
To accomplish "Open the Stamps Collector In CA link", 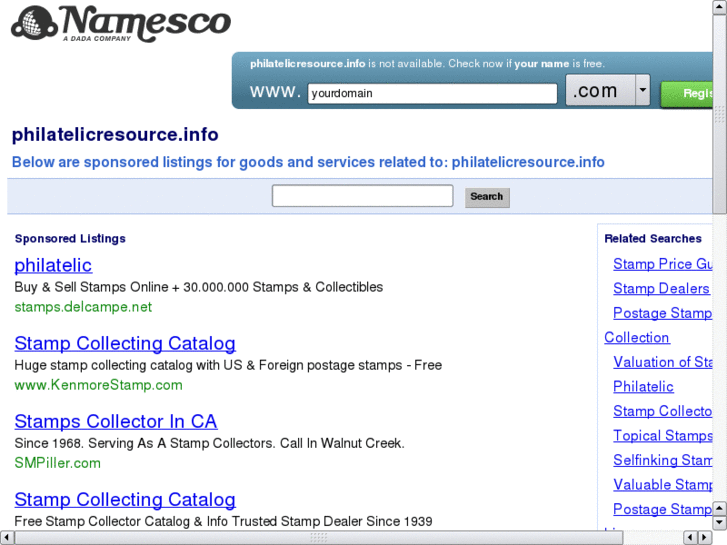I will point(115,422).
